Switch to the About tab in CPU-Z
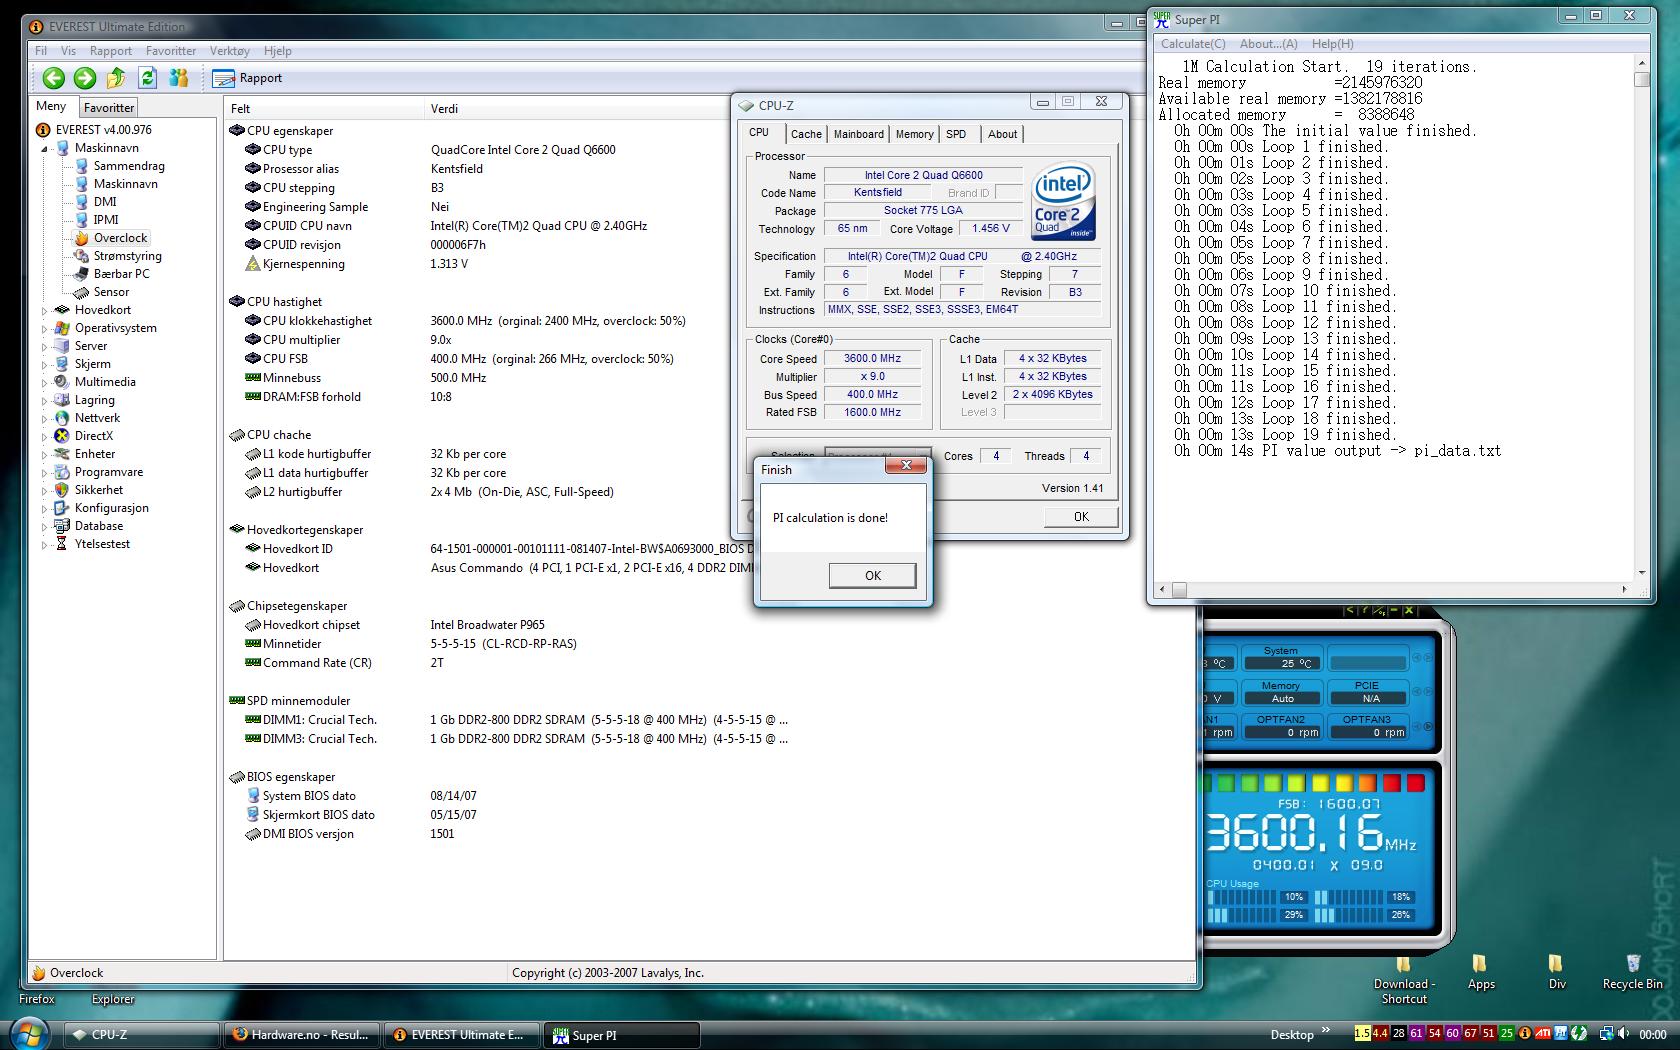This screenshot has width=1680, height=1050. 1003,134
